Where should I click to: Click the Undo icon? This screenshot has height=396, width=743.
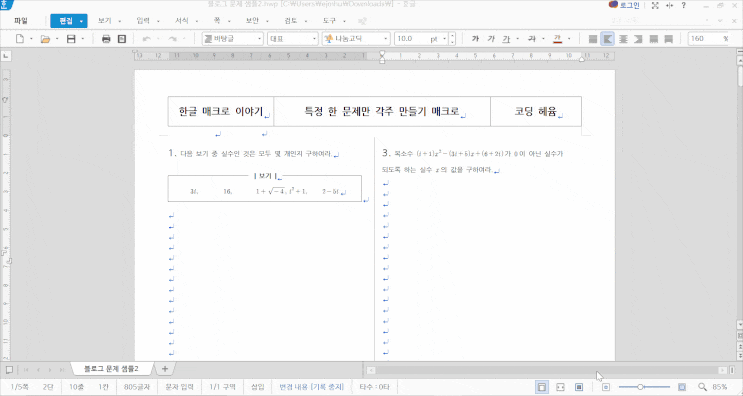click(x=146, y=39)
